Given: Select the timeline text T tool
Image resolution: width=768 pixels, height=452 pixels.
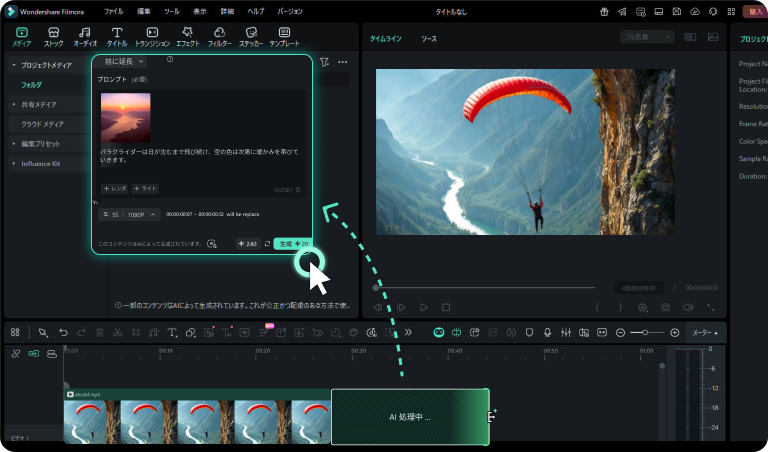Looking at the screenshot, I should tap(172, 333).
